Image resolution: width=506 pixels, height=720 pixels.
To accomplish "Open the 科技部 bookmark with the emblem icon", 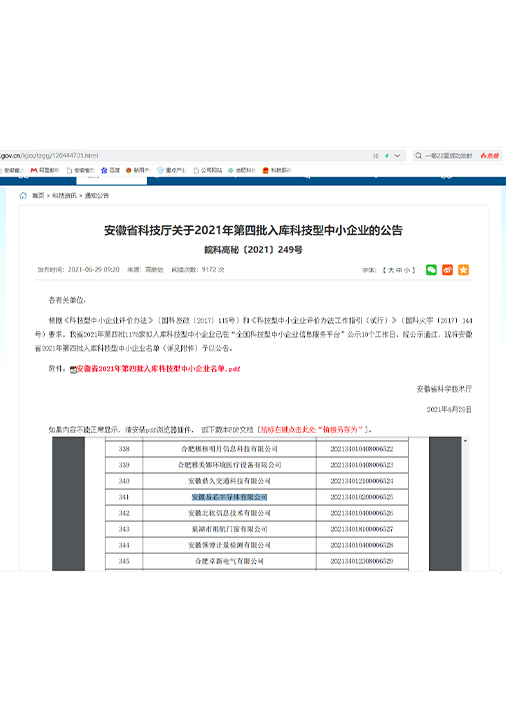I will pyautogui.click(x=276, y=170).
